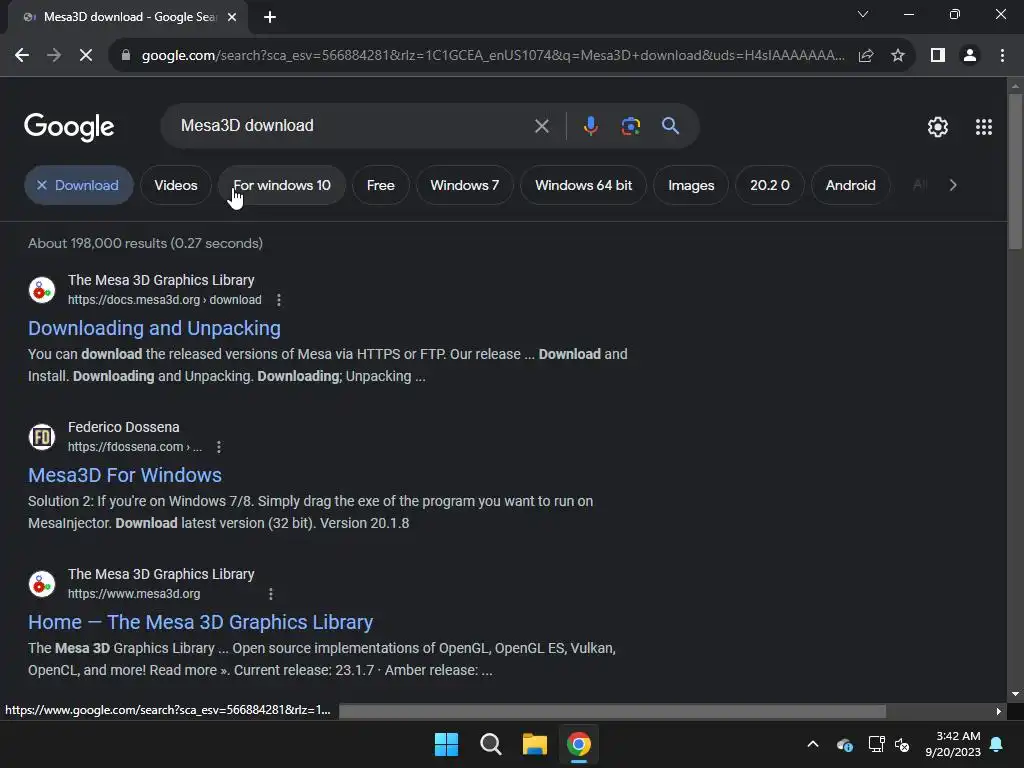Open Home — The Mesa 3D Graphics Library result
Image resolution: width=1024 pixels, height=768 pixels.
[200, 622]
